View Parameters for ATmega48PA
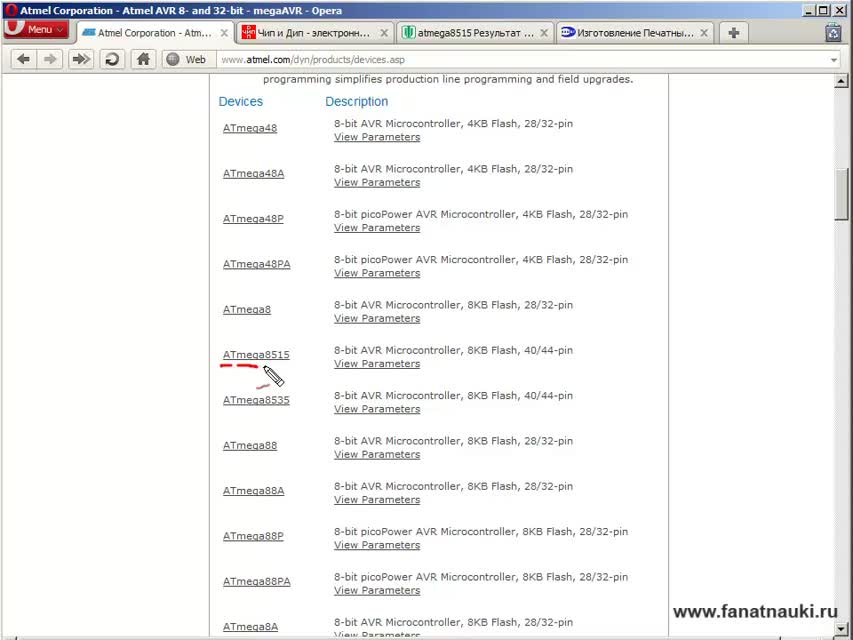Image resolution: width=853 pixels, height=640 pixels. (x=377, y=273)
